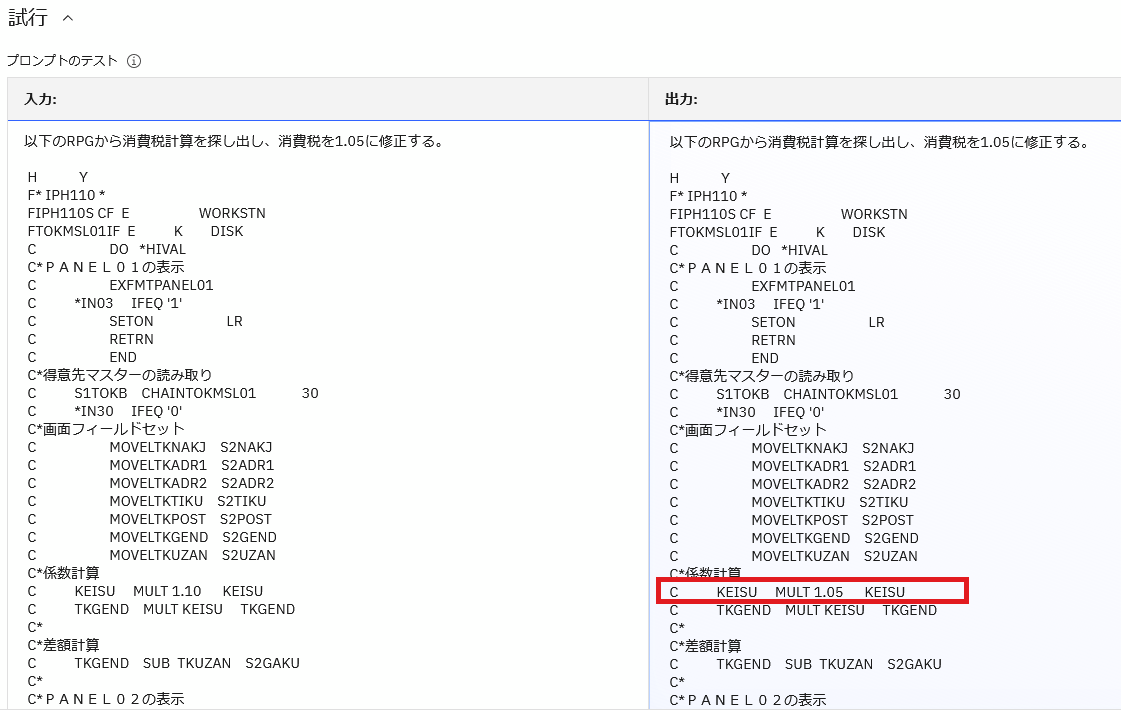Select output comment 'C*得意先マスターの読み取り'

tap(761, 377)
